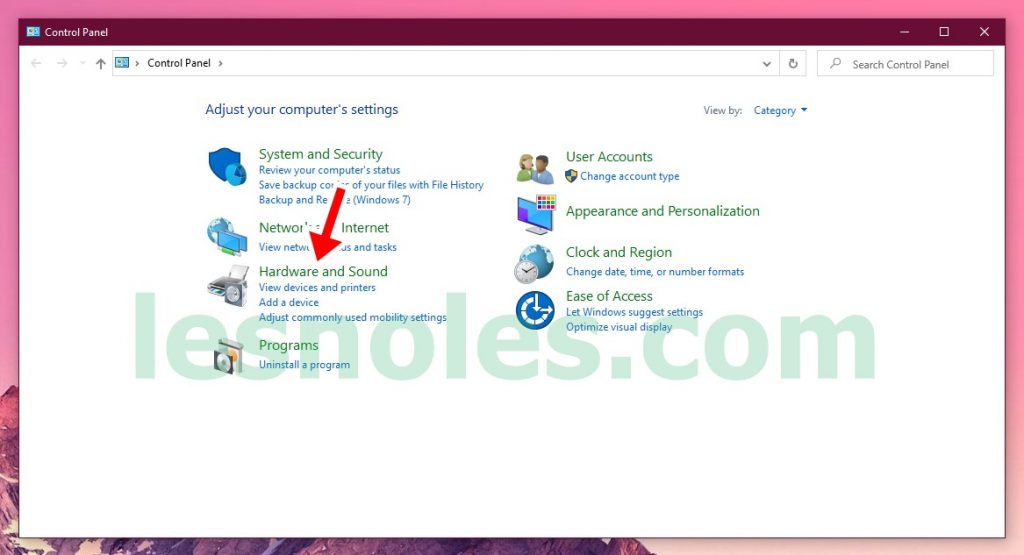Go up one level with Up arrow
This screenshot has height=555, width=1024.
click(101, 63)
